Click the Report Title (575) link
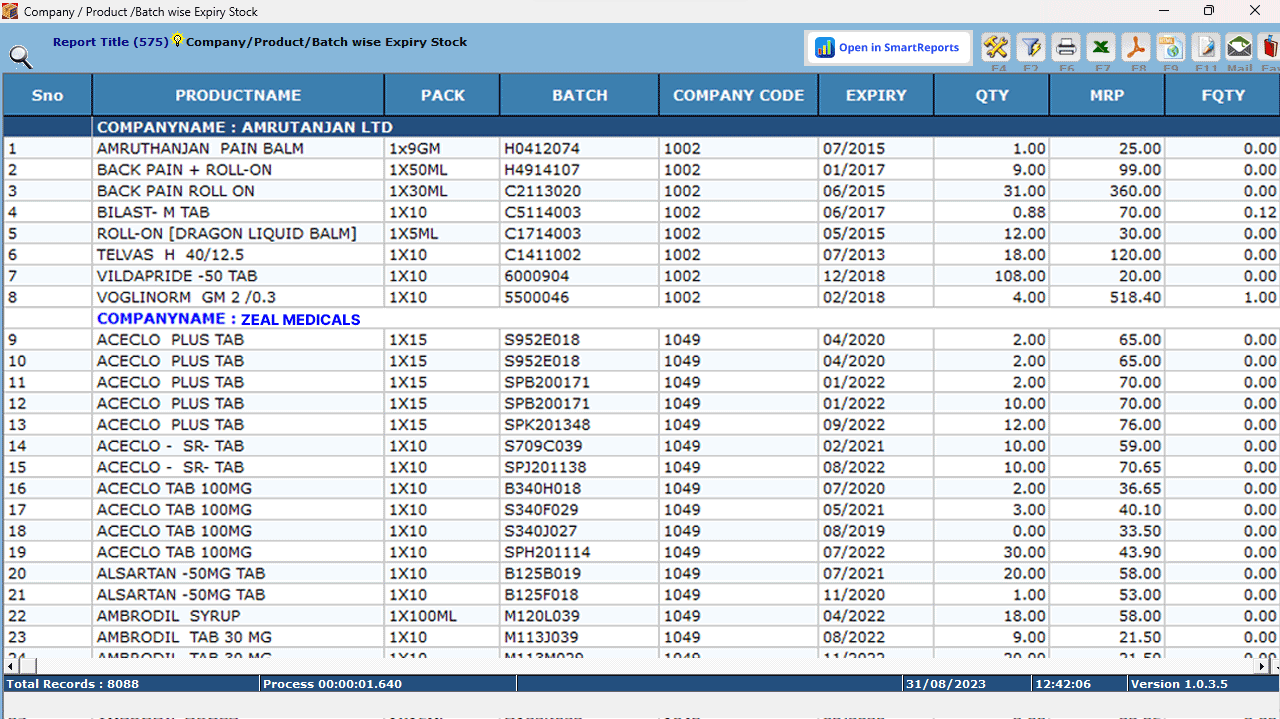 (x=113, y=42)
